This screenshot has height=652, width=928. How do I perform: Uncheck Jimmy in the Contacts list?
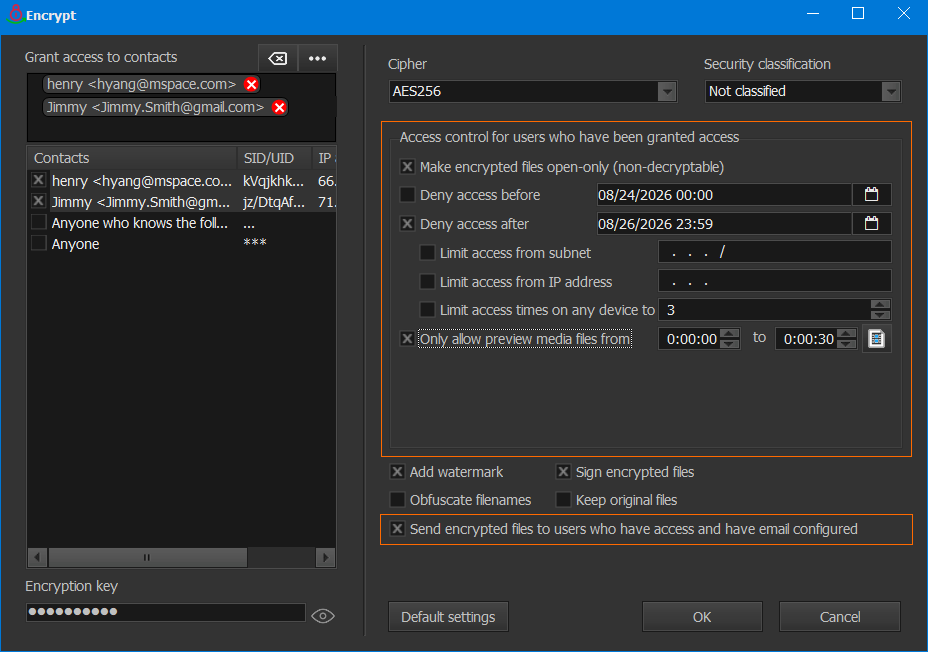(x=38, y=201)
